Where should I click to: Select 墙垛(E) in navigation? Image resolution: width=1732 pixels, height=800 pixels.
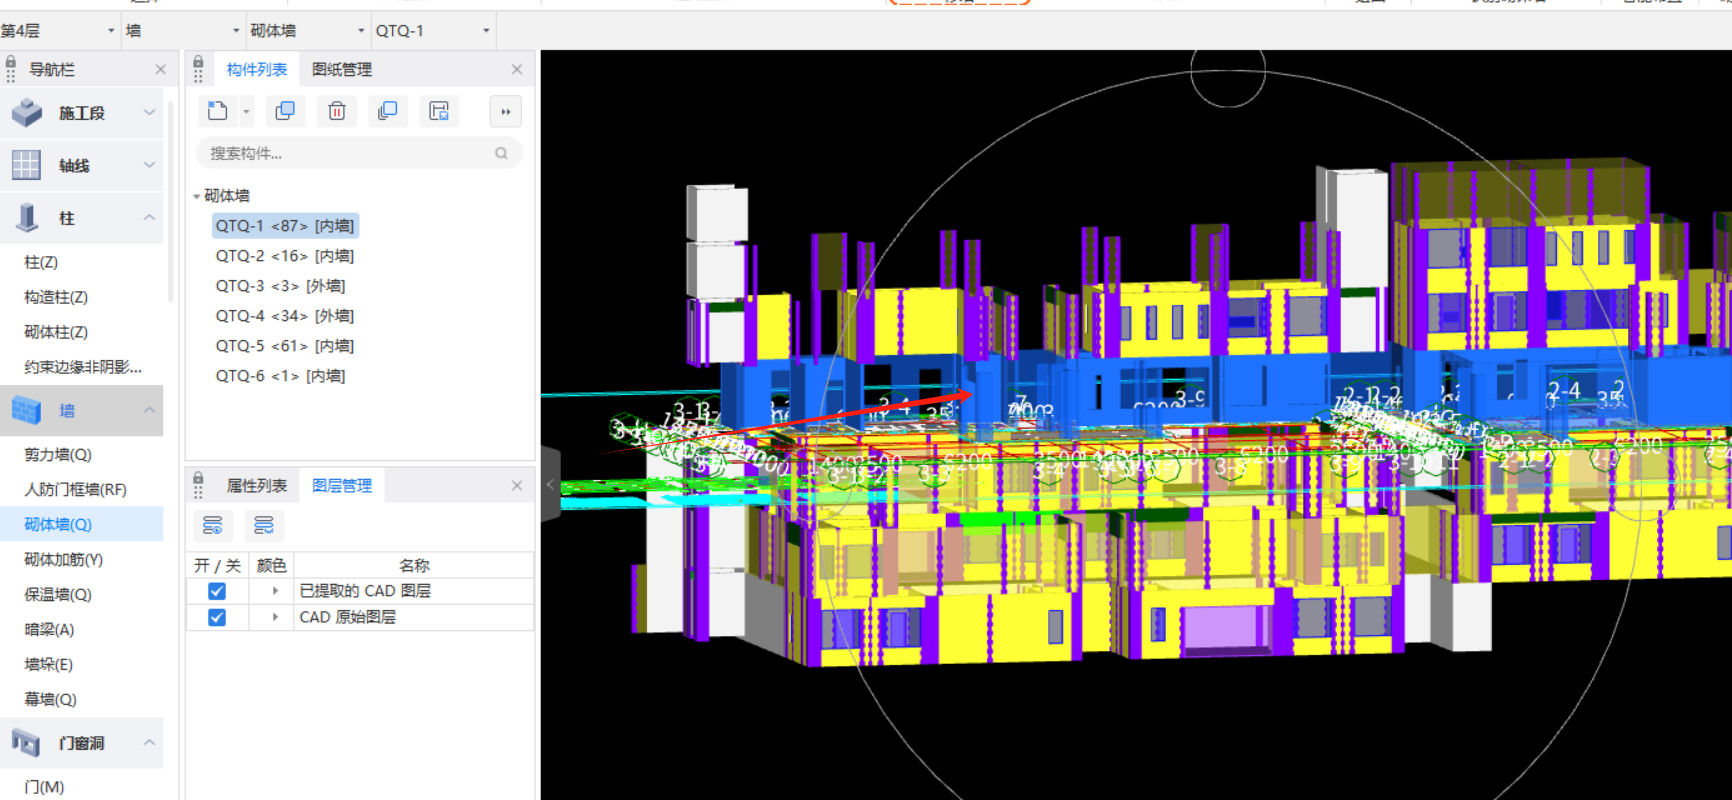coord(48,664)
